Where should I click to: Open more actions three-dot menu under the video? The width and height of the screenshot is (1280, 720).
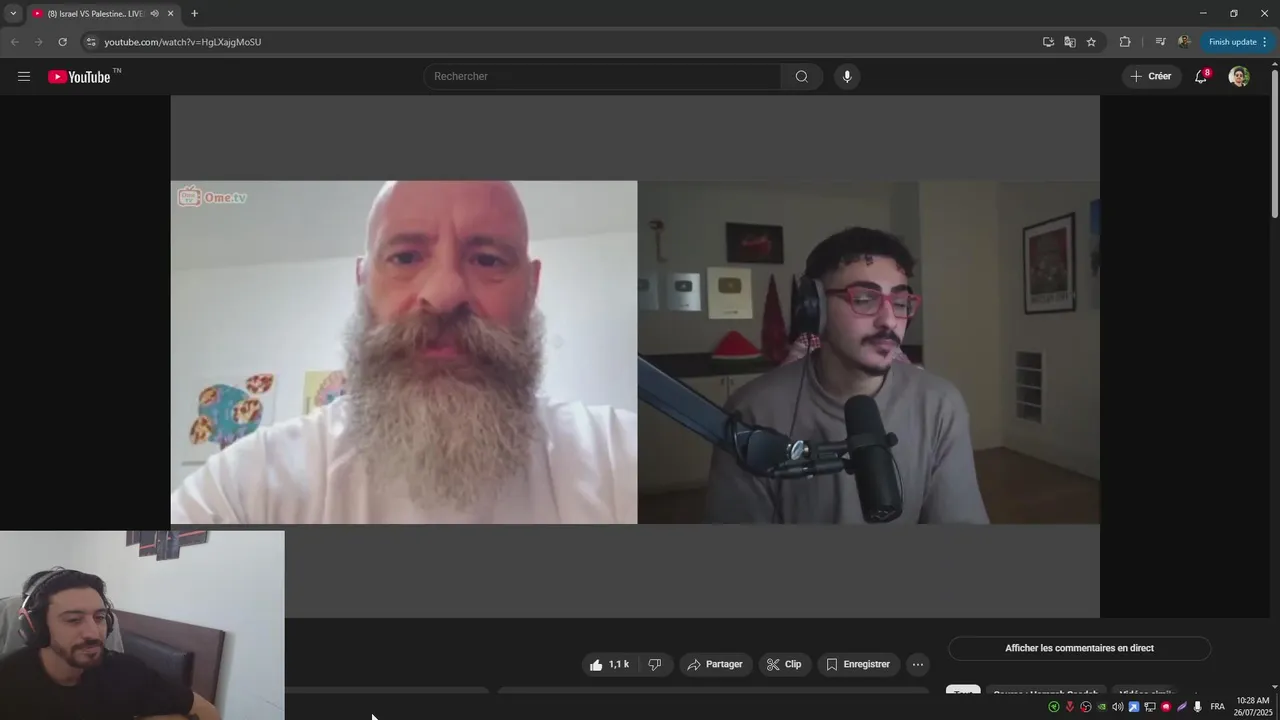(x=918, y=664)
